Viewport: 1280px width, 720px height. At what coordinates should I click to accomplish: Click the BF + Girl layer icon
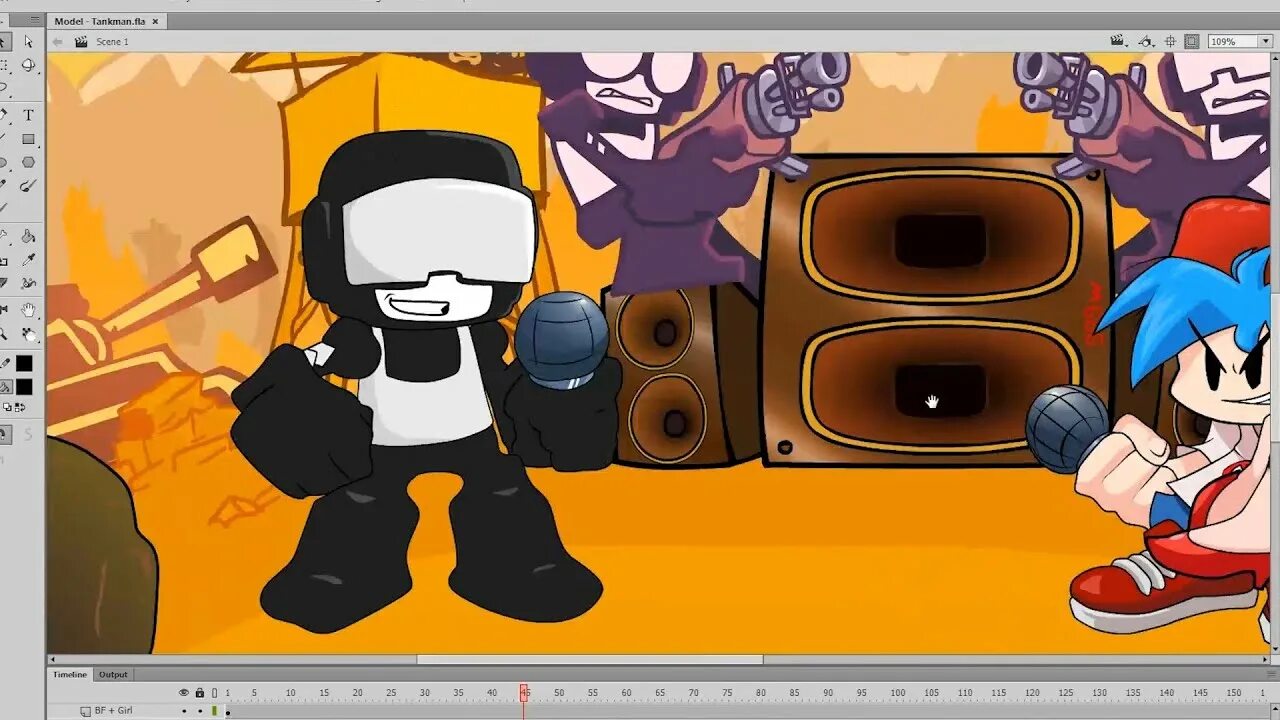coord(86,711)
